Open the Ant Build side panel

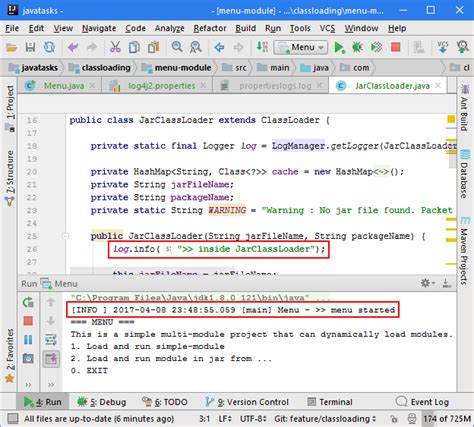point(464,107)
